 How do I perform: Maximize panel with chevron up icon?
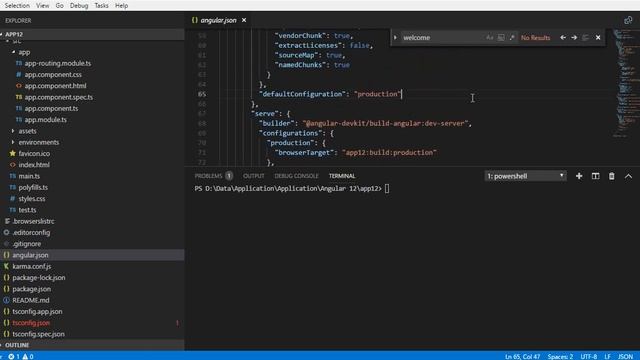(628, 176)
